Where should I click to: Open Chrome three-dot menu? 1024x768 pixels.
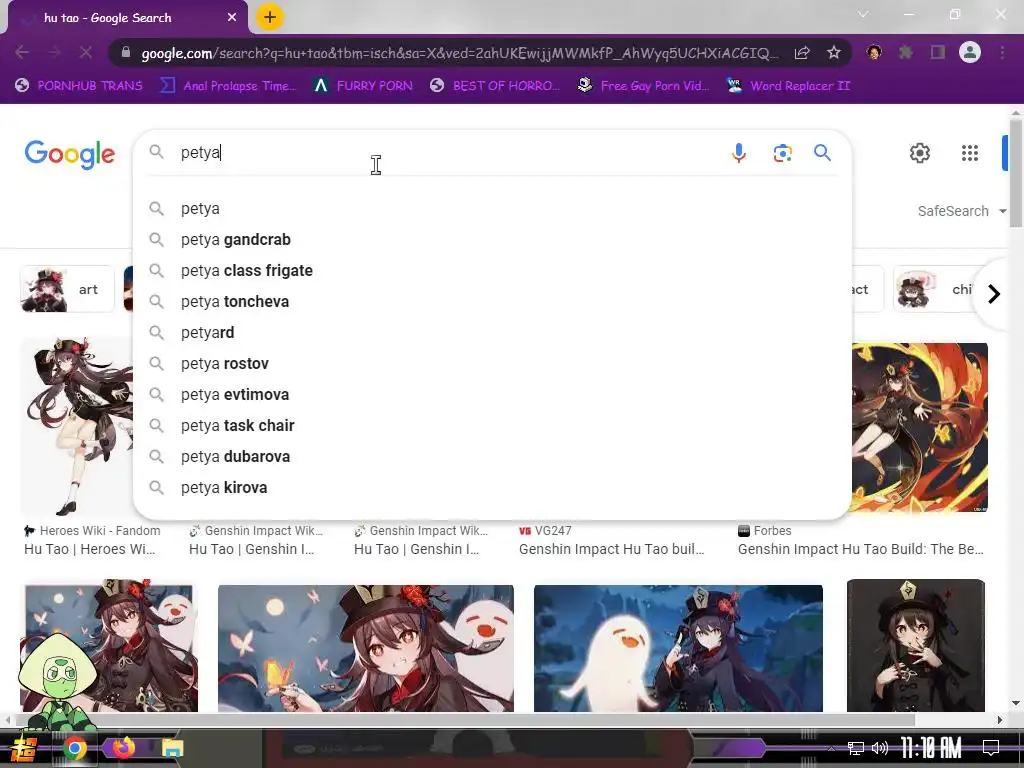(x=1002, y=52)
